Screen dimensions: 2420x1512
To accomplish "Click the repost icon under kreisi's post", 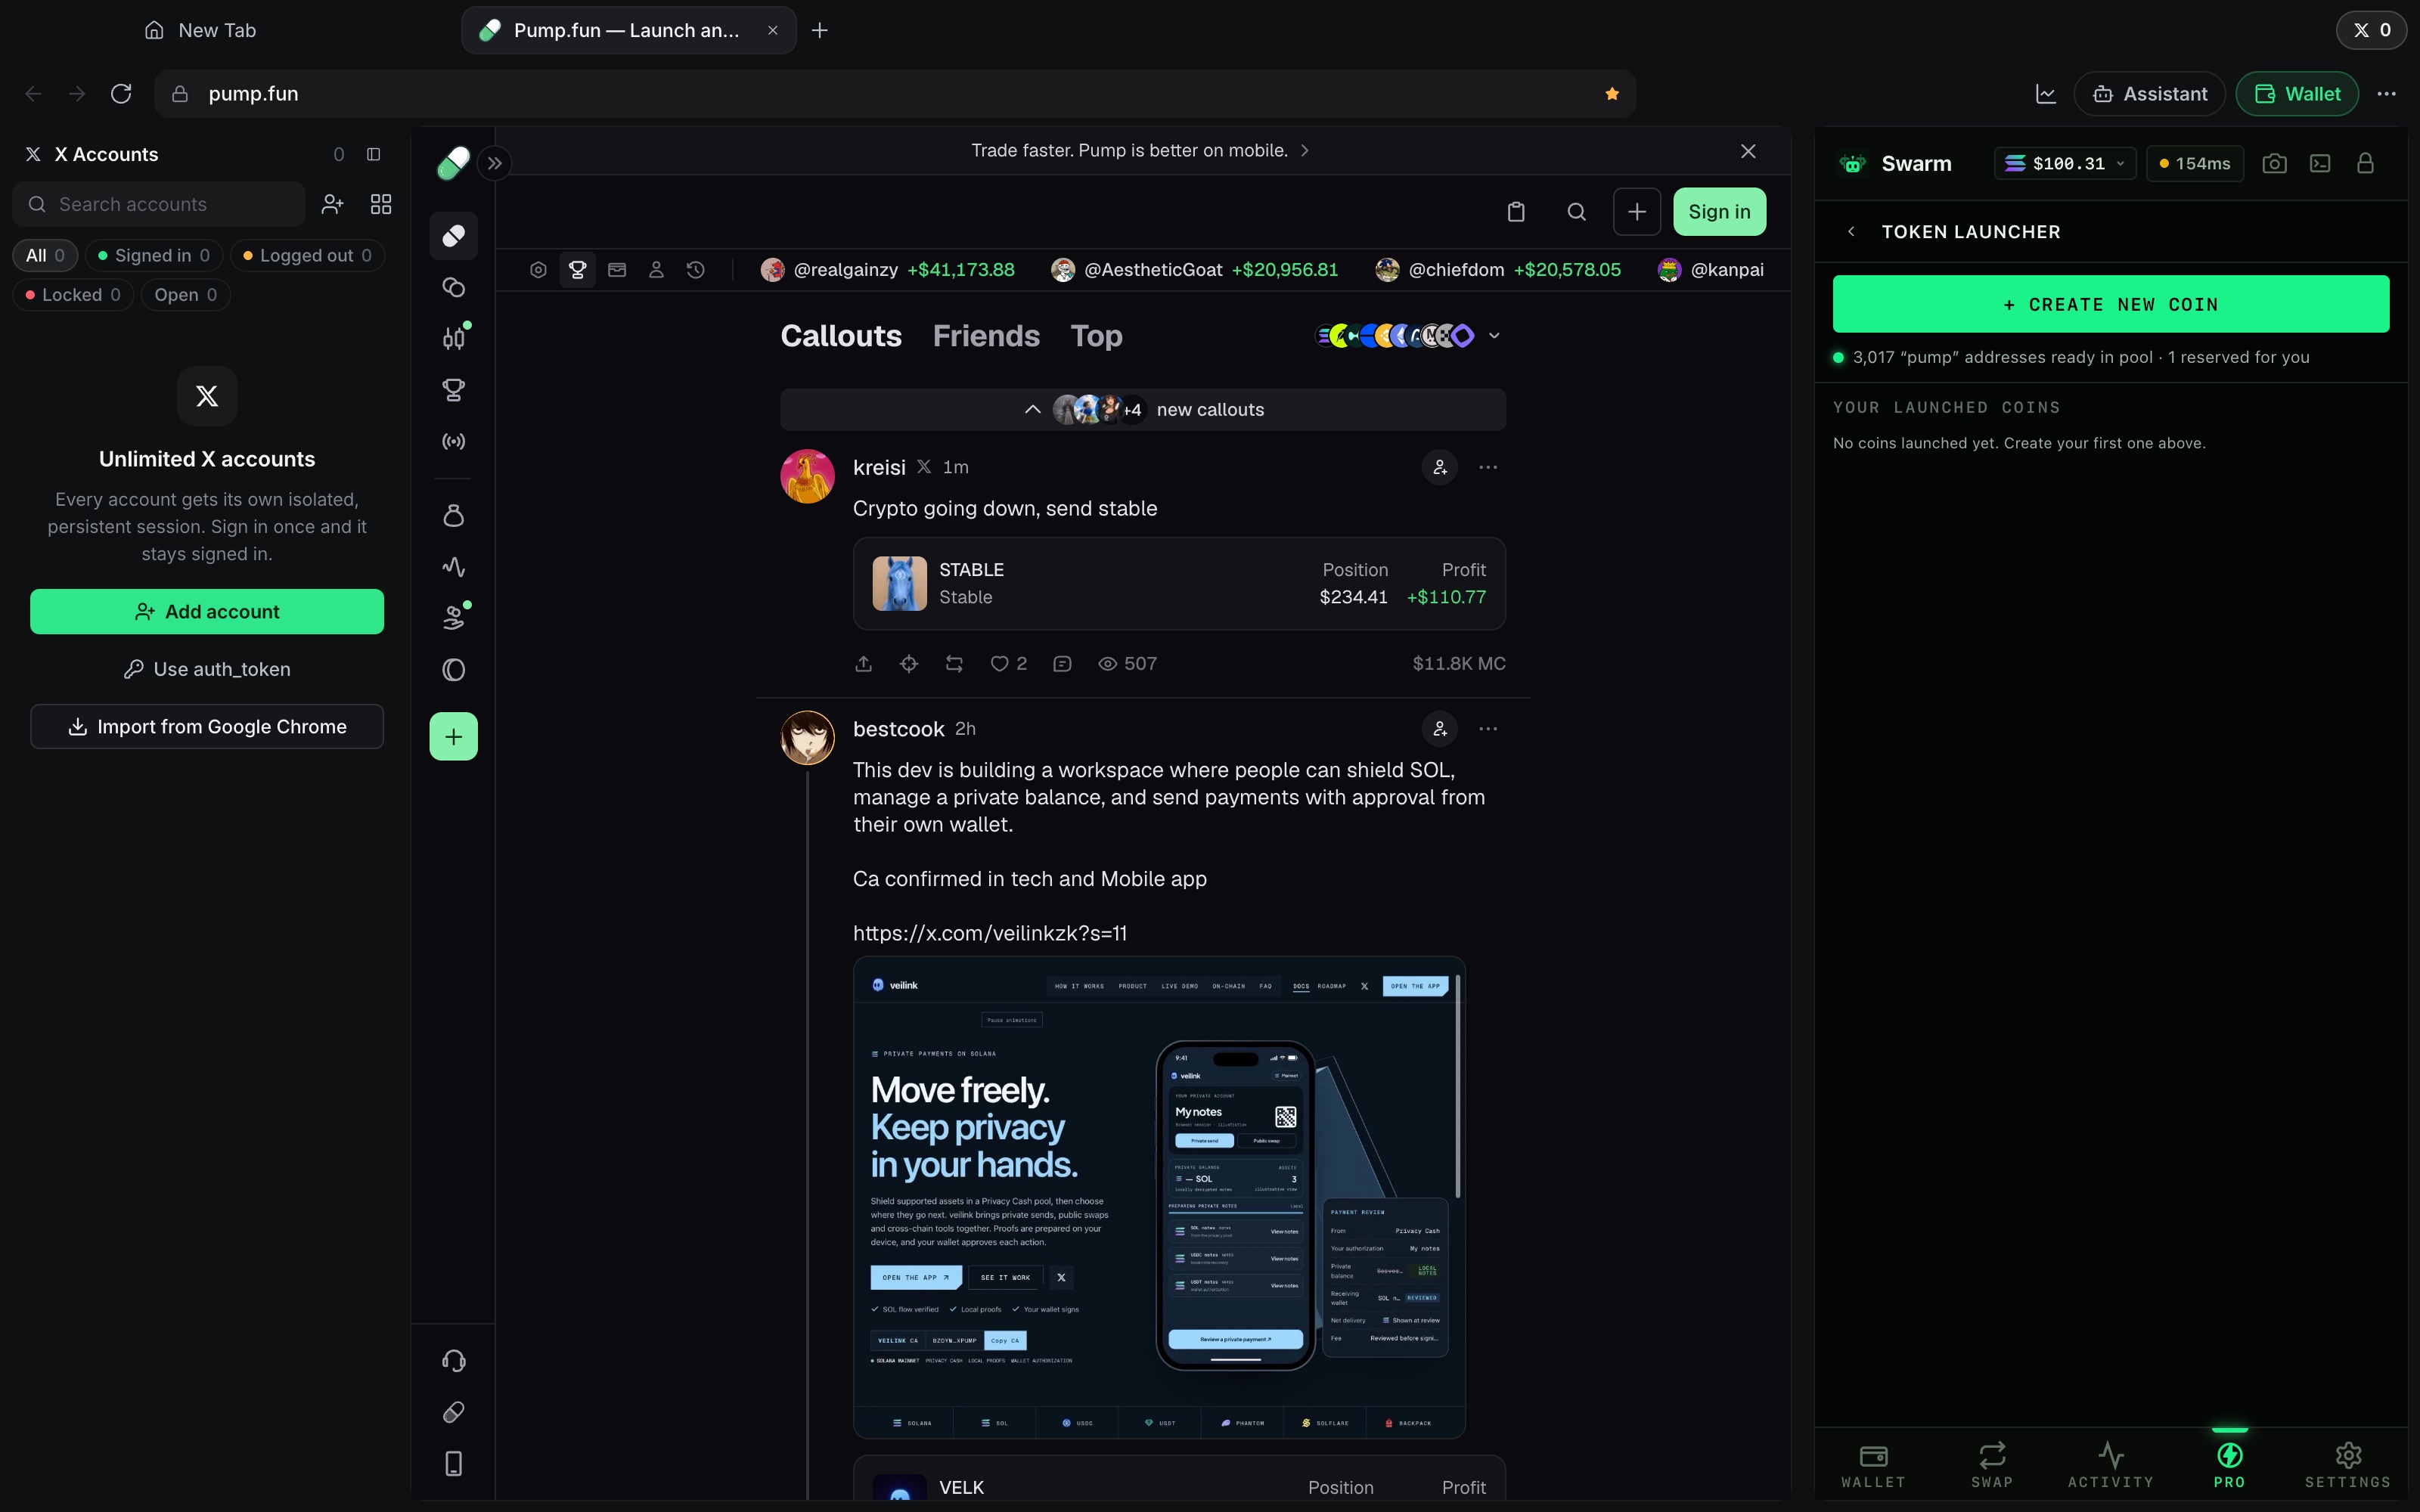I will click(x=954, y=664).
